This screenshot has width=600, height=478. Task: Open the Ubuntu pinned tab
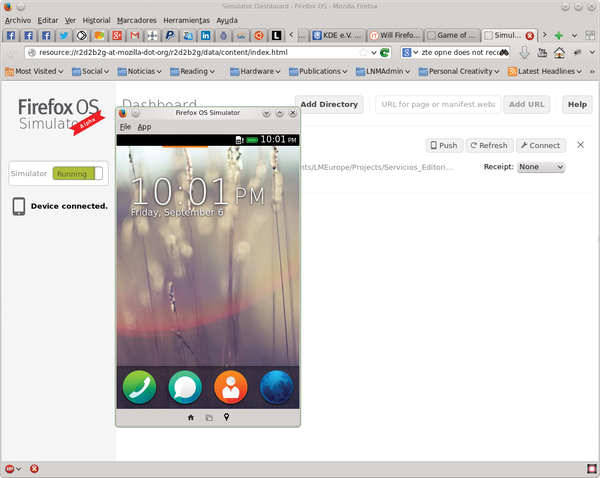[259, 36]
